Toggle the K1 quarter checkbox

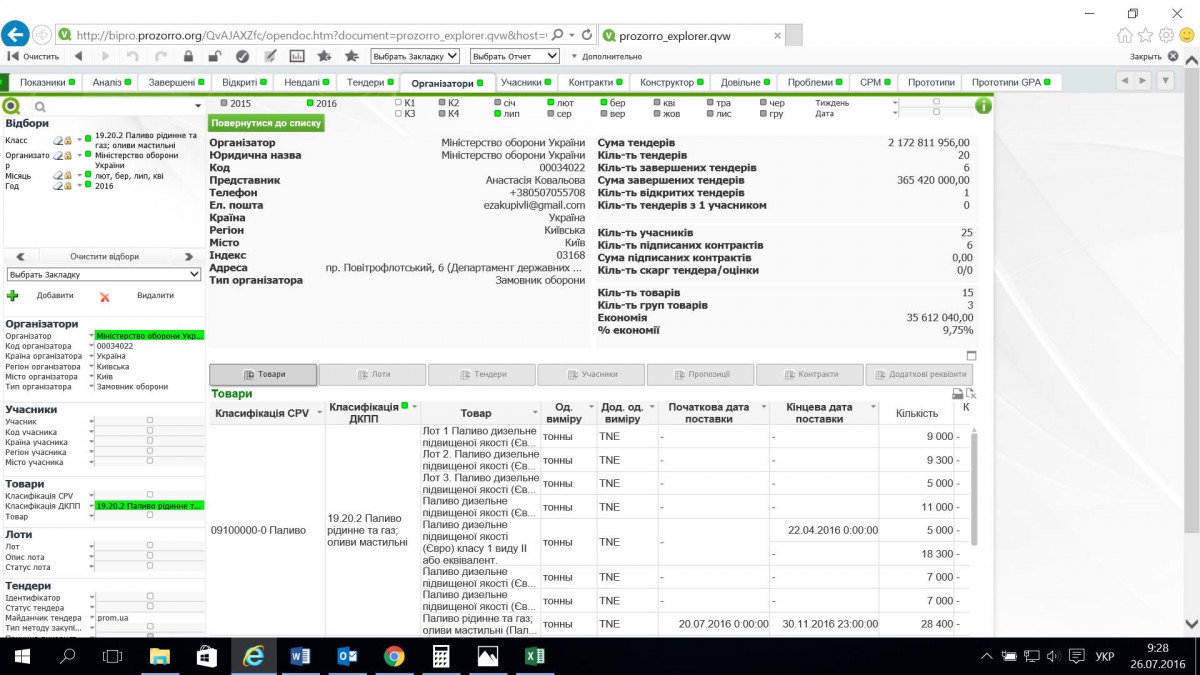pyautogui.click(x=399, y=102)
